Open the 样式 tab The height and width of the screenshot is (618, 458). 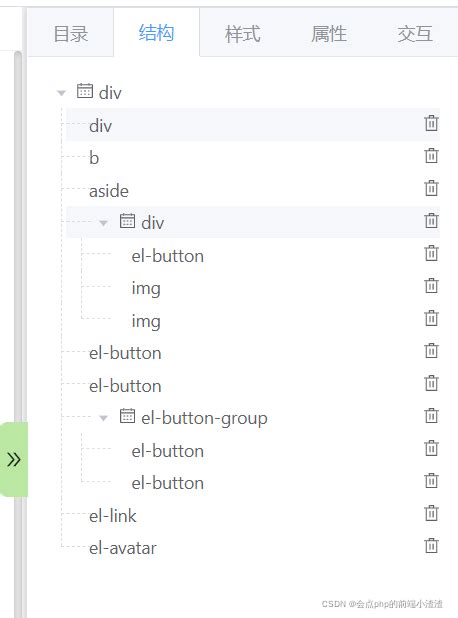(242, 33)
